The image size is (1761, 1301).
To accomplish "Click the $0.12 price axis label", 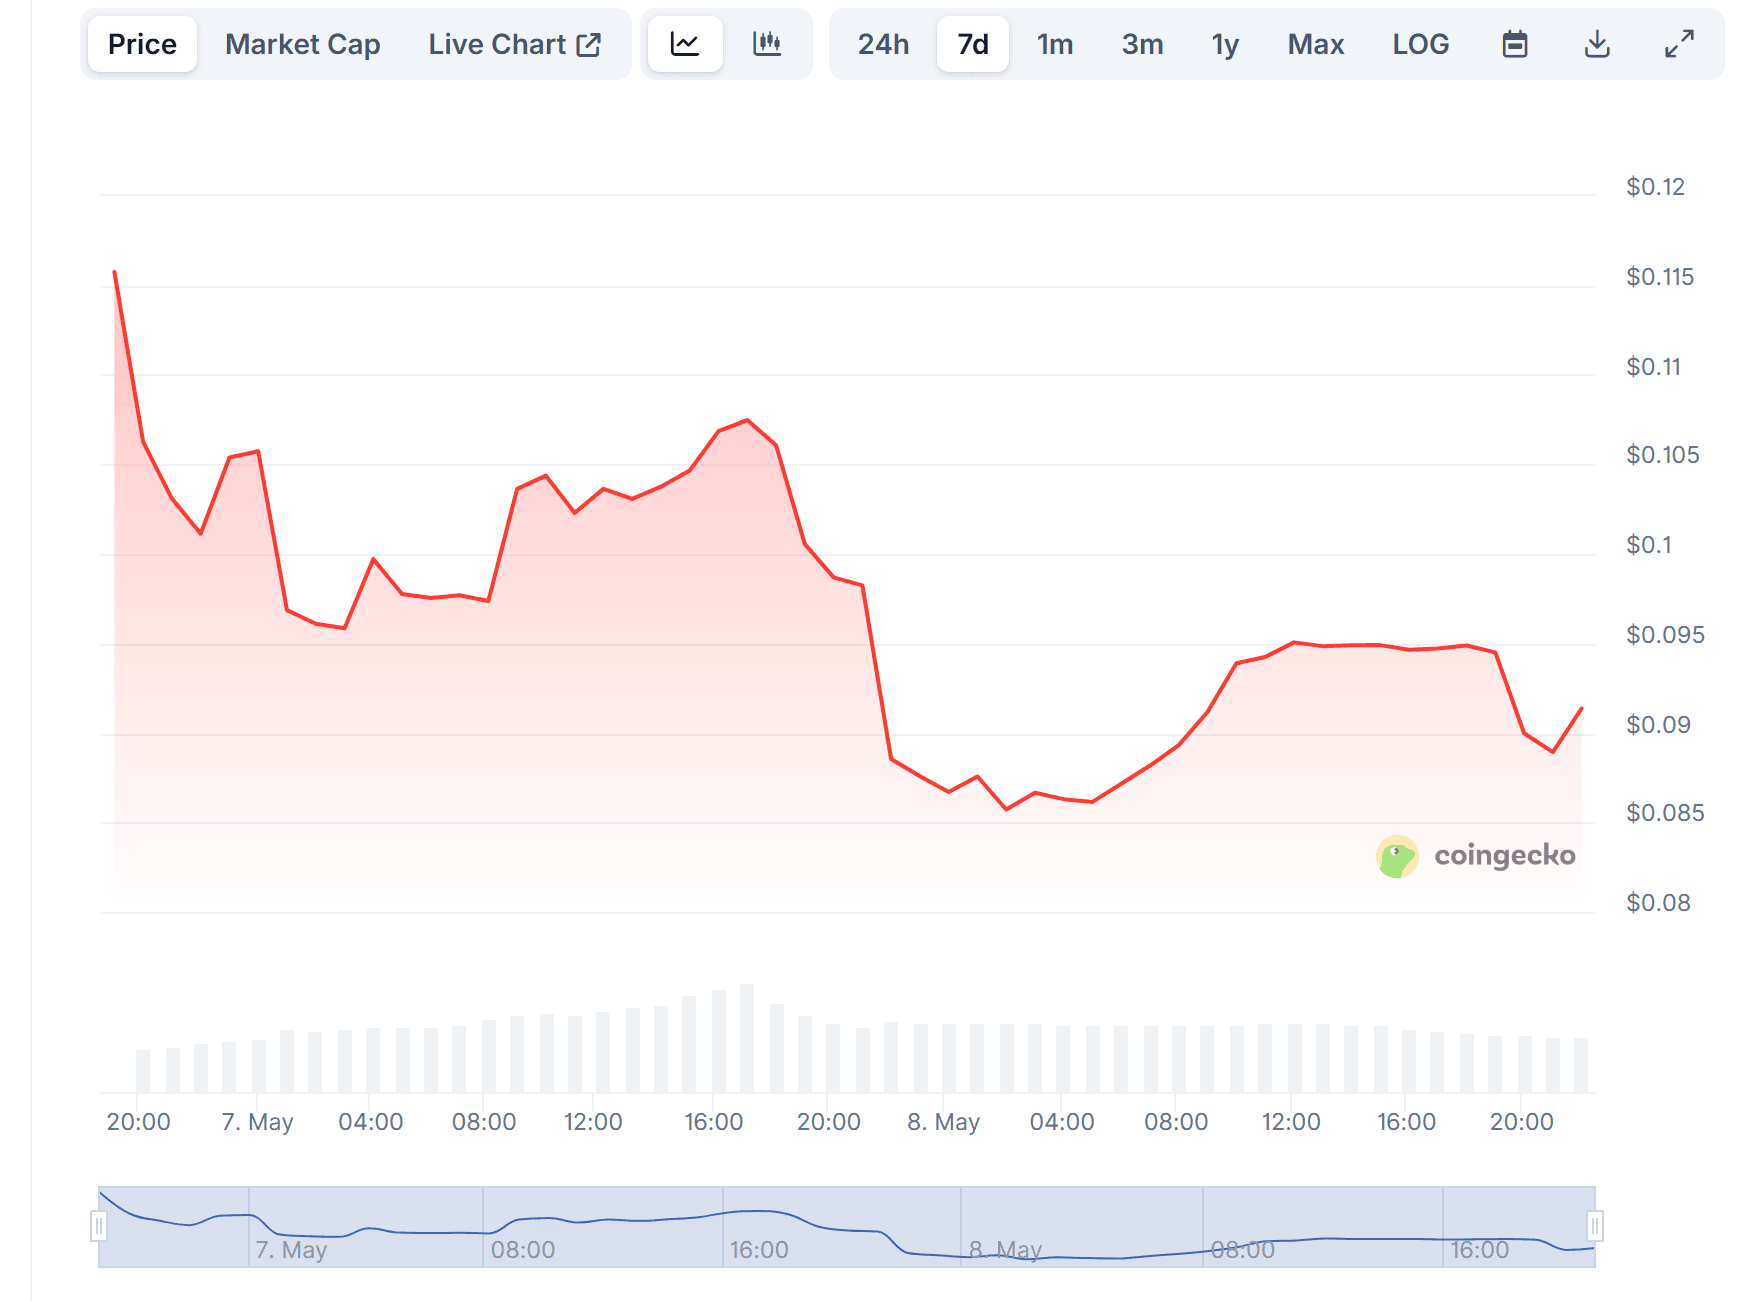I will (x=1655, y=187).
